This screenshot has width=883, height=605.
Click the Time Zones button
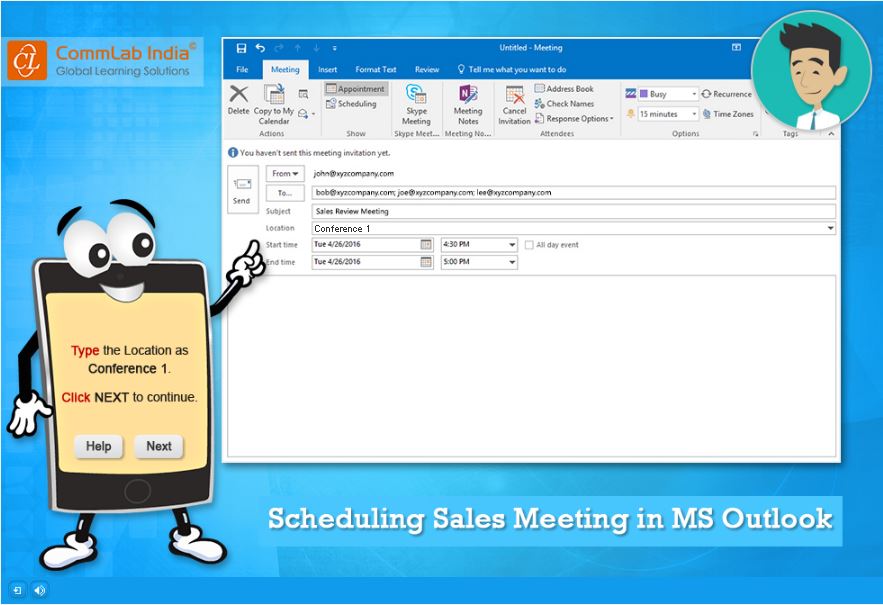(x=728, y=114)
